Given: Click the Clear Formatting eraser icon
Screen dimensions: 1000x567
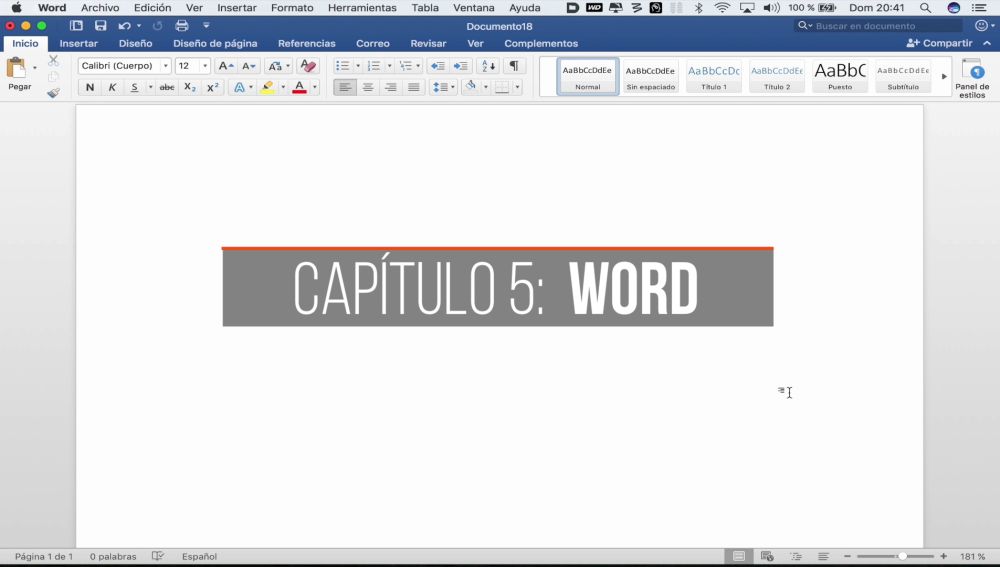Looking at the screenshot, I should pyautogui.click(x=308, y=66).
